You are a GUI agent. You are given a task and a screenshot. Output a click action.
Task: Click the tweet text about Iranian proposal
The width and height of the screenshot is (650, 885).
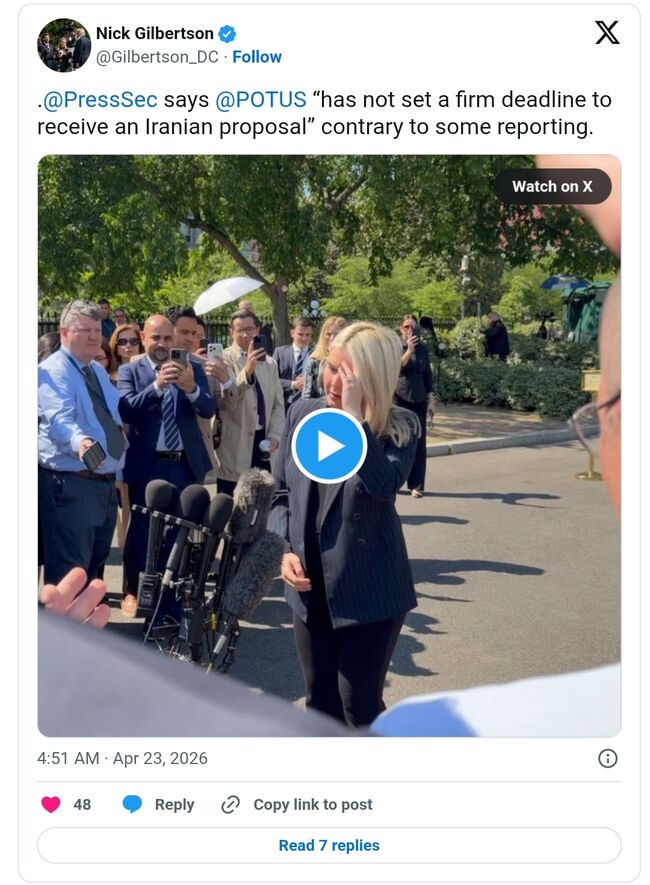[324, 113]
